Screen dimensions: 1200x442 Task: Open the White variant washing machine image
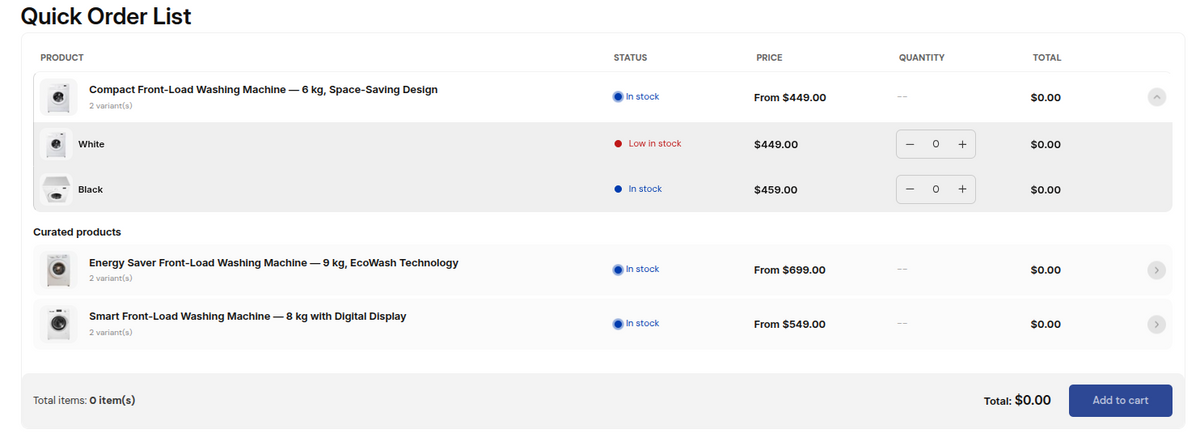tap(54, 144)
